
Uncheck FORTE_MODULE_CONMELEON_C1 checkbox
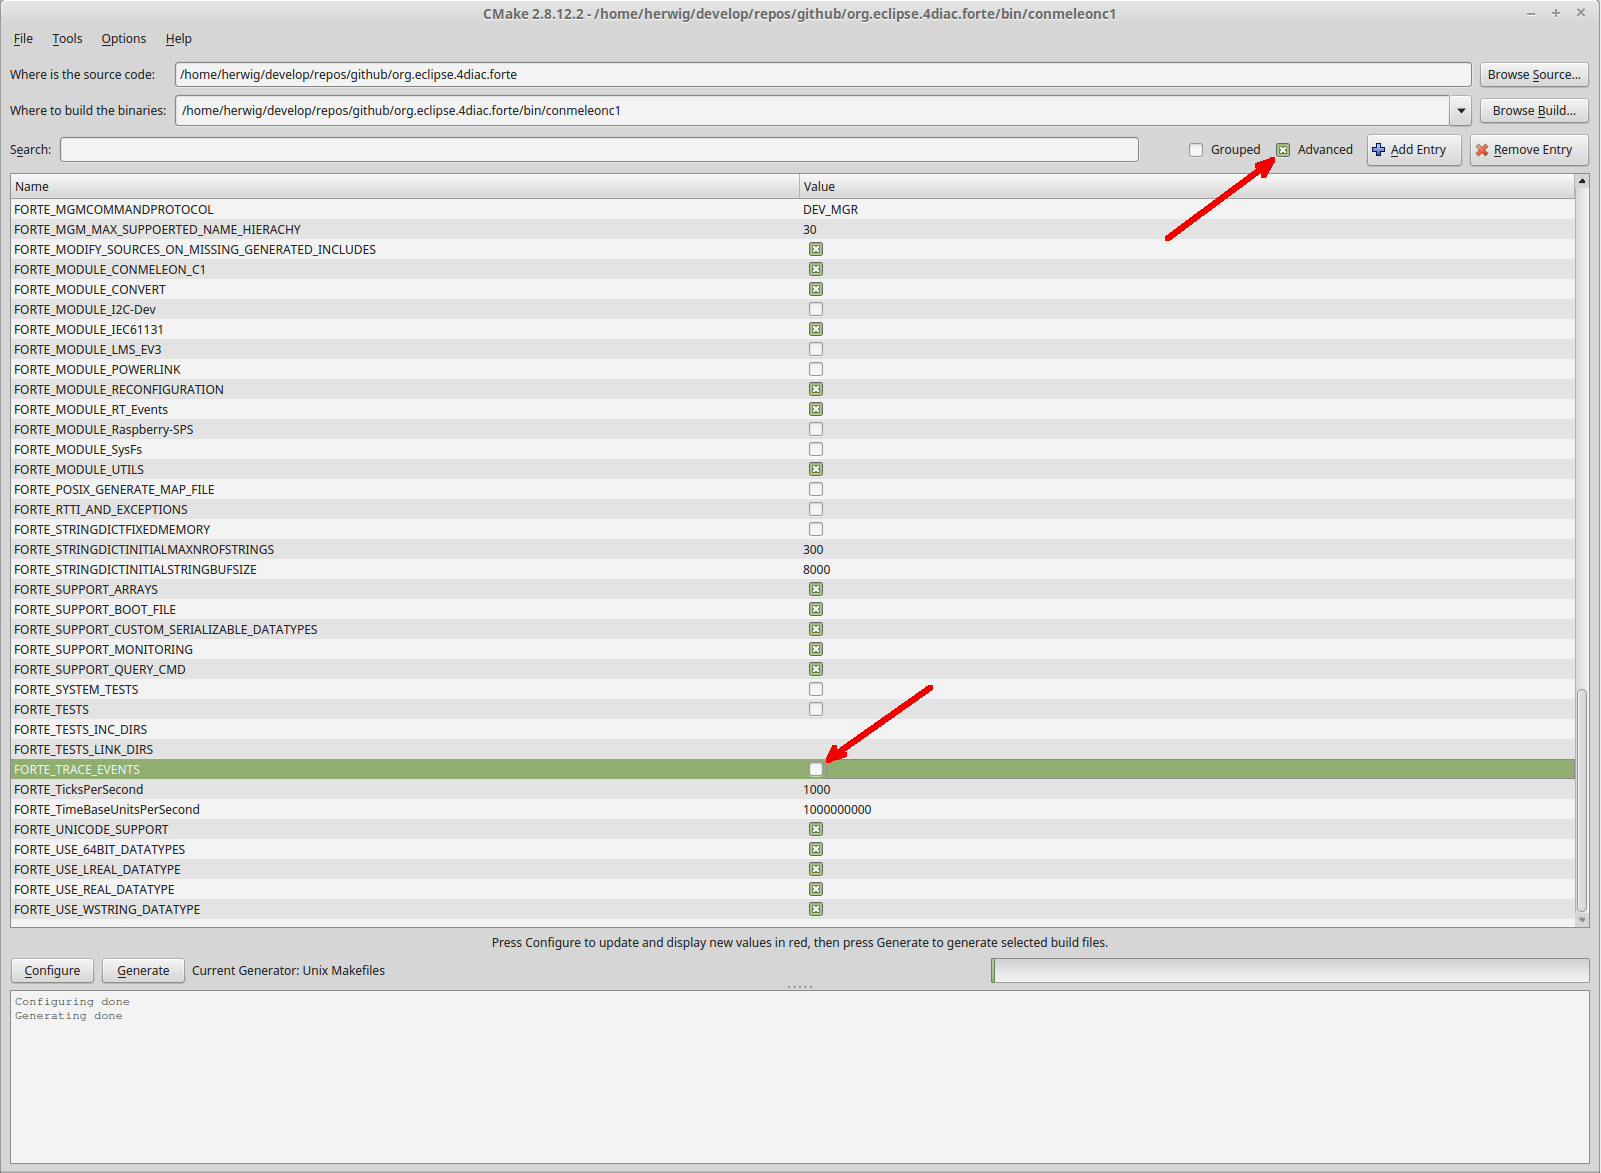pyautogui.click(x=816, y=269)
